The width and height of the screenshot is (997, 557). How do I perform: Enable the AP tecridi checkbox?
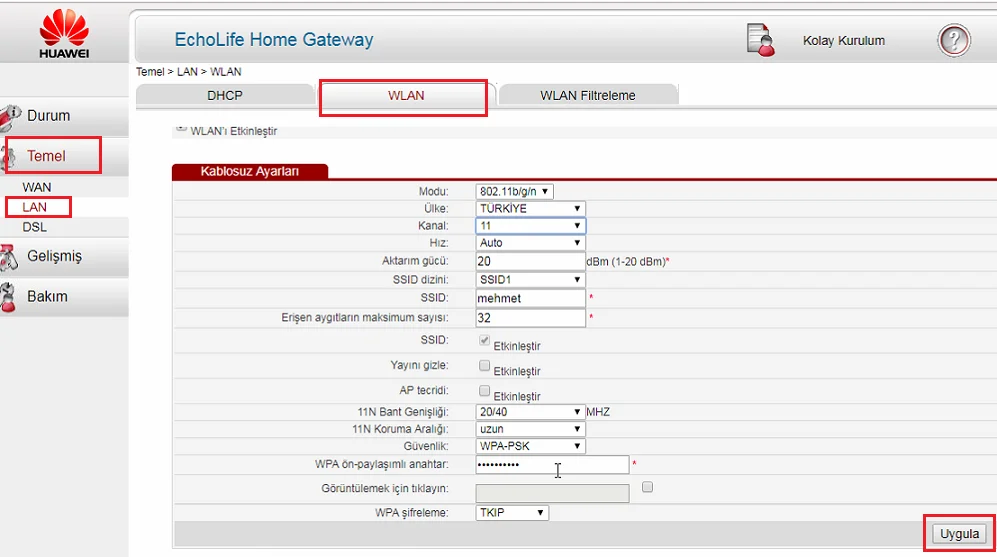pyautogui.click(x=485, y=390)
